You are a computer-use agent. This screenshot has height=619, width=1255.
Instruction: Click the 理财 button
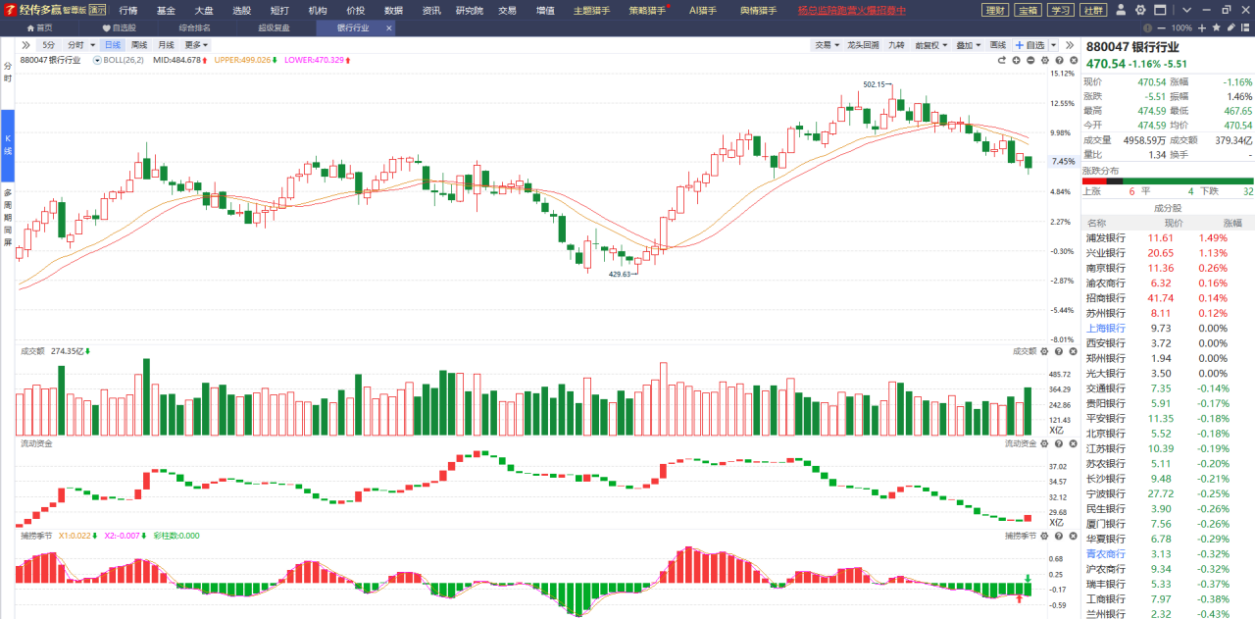tap(995, 10)
